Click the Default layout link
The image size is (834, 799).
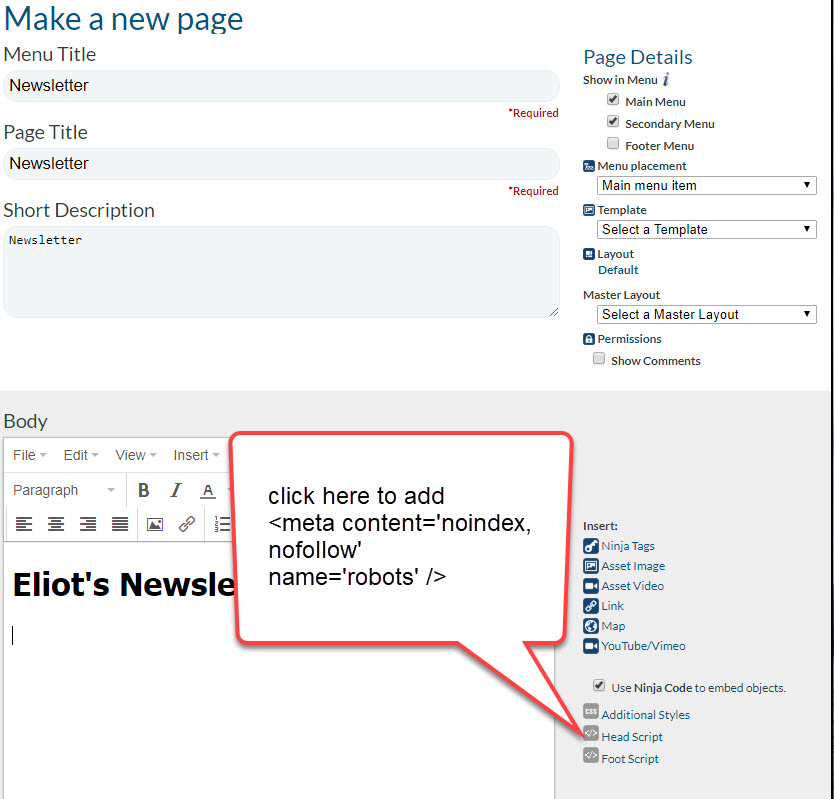(618, 270)
